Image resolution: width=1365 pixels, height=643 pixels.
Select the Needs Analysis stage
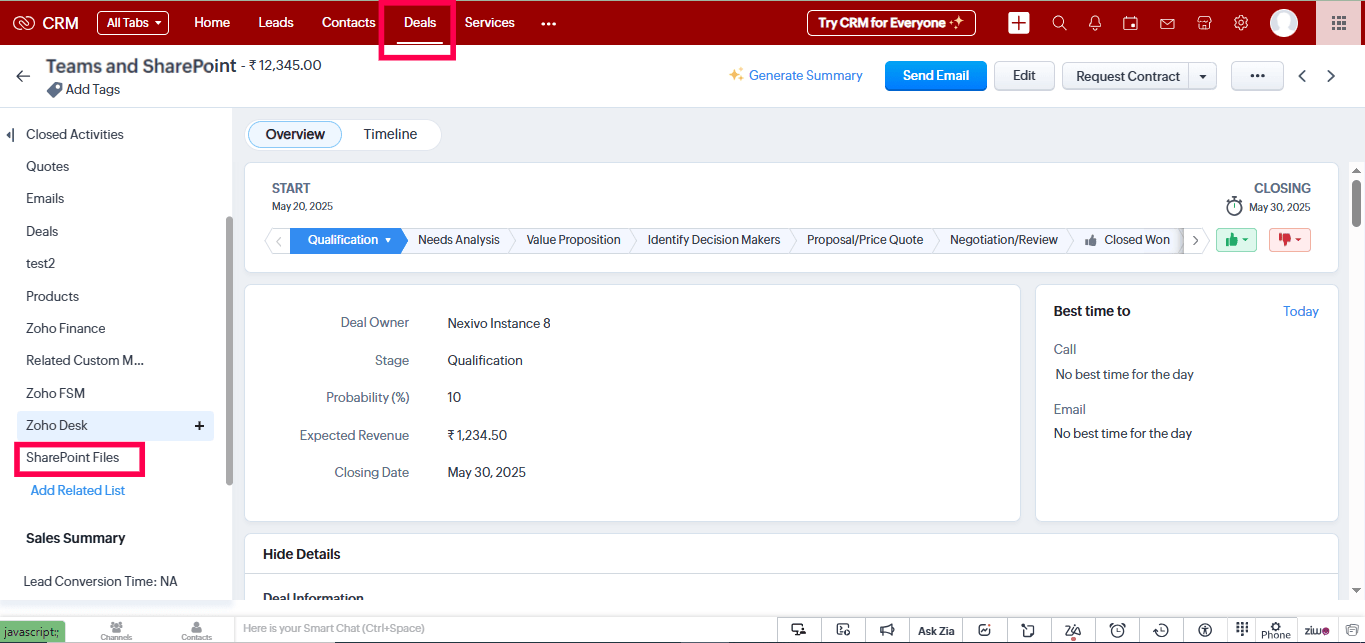458,240
